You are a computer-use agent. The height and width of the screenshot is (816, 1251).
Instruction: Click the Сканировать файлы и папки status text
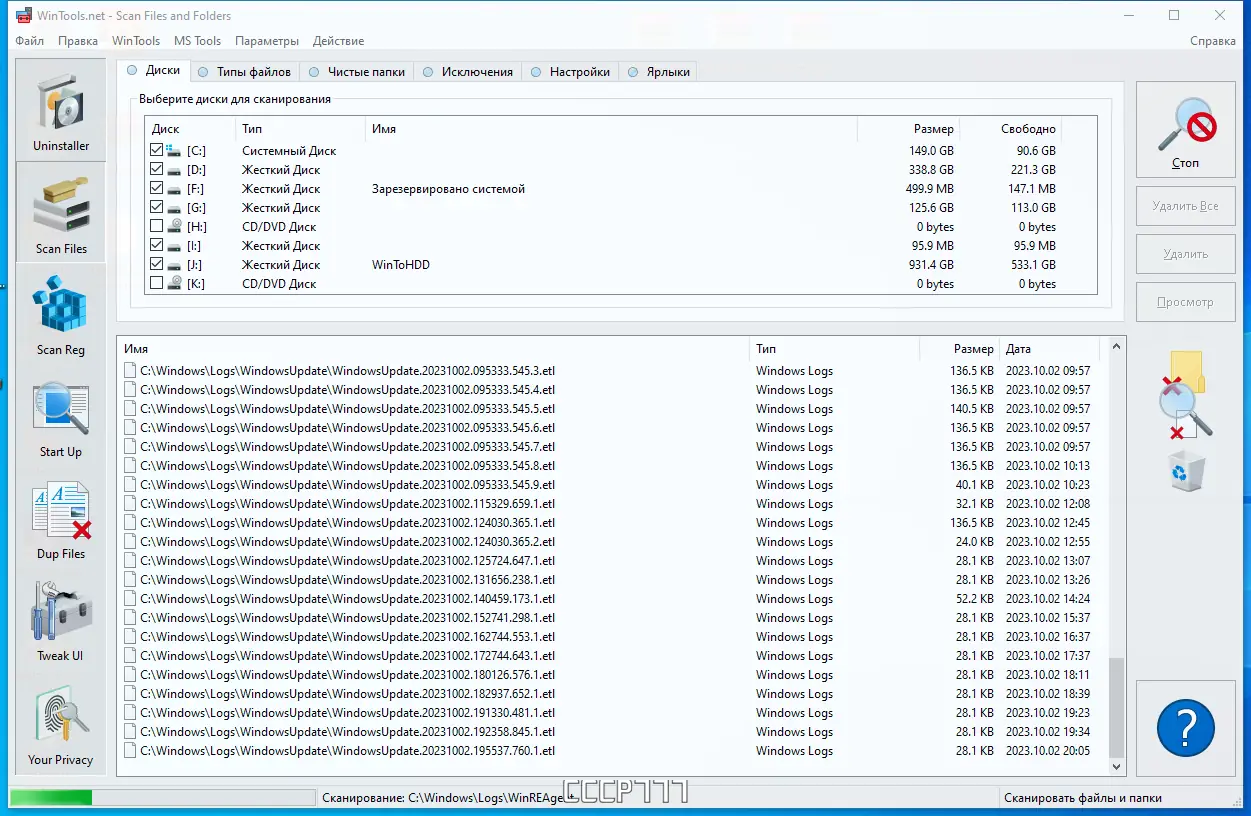(x=1083, y=798)
